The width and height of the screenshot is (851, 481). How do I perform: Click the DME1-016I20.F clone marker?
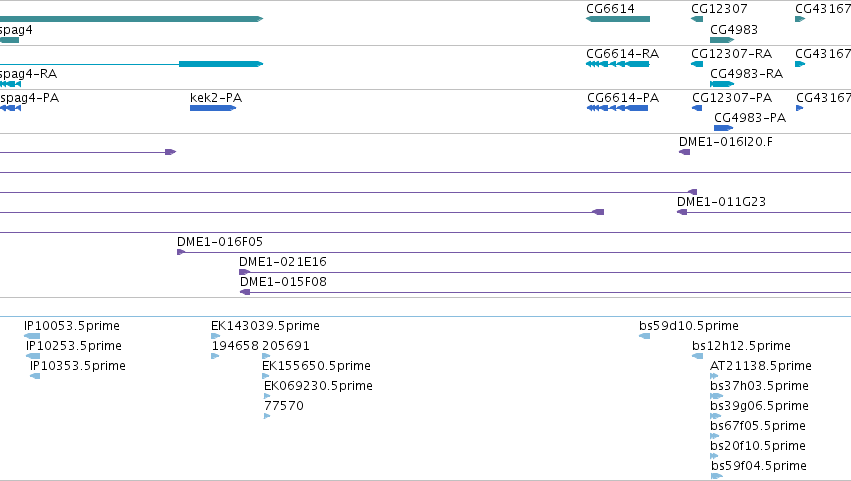click(x=684, y=152)
